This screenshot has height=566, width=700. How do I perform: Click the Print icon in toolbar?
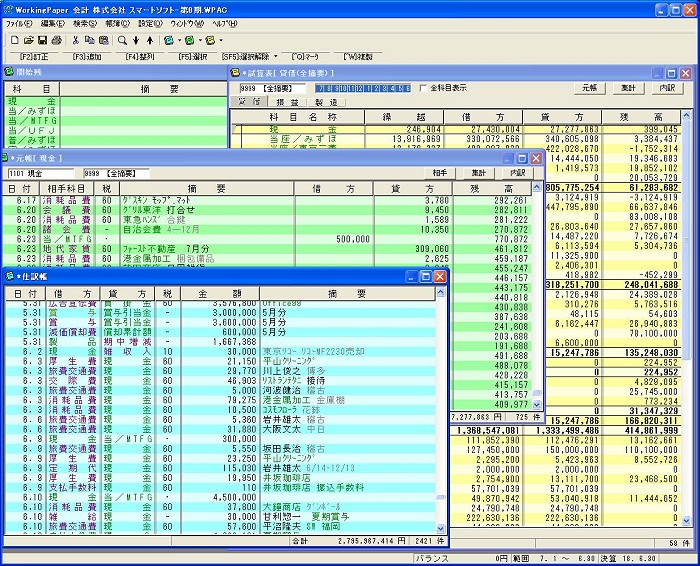pyautogui.click(x=57, y=40)
